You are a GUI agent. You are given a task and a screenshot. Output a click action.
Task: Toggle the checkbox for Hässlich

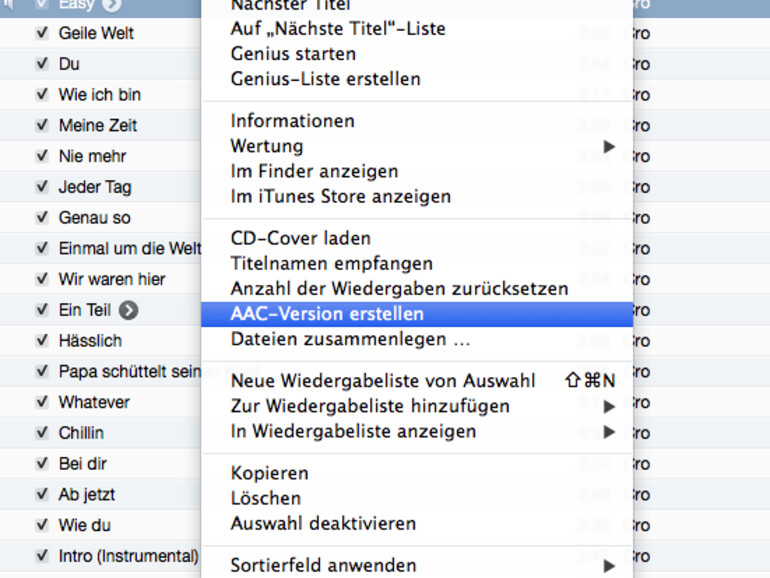[x=42, y=341]
